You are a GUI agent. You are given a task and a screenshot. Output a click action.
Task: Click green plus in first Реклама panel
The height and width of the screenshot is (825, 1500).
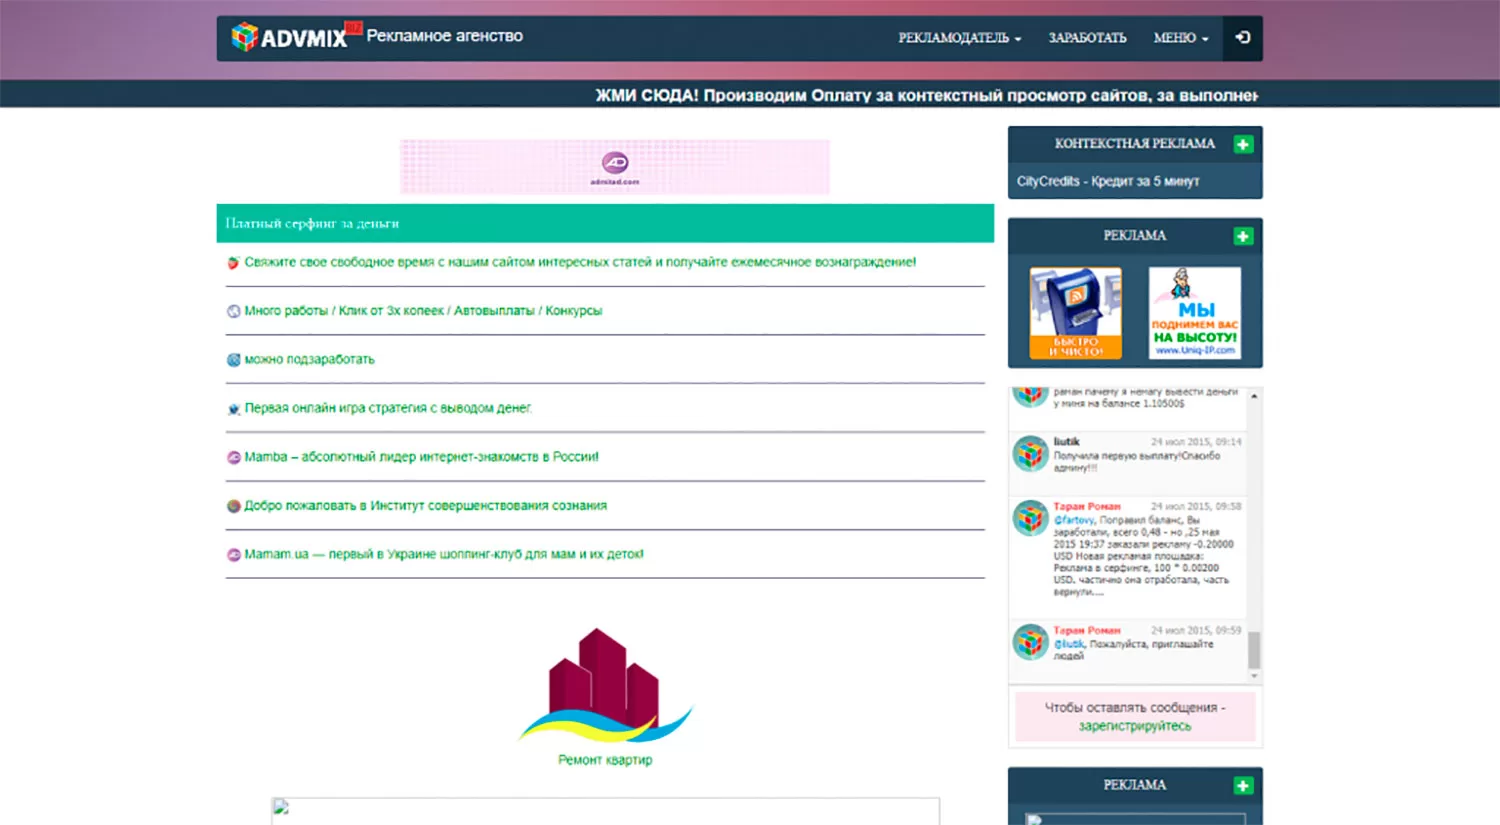(1243, 236)
